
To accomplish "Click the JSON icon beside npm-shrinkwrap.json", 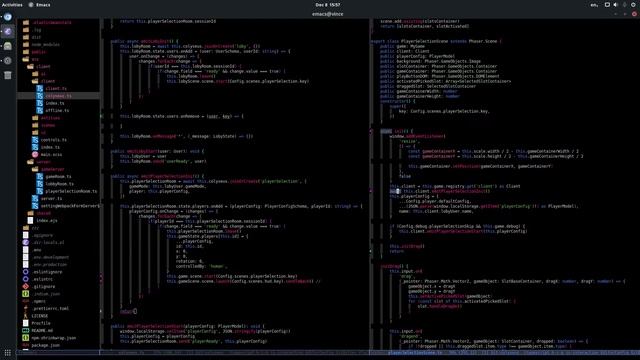I will [x=26, y=338].
